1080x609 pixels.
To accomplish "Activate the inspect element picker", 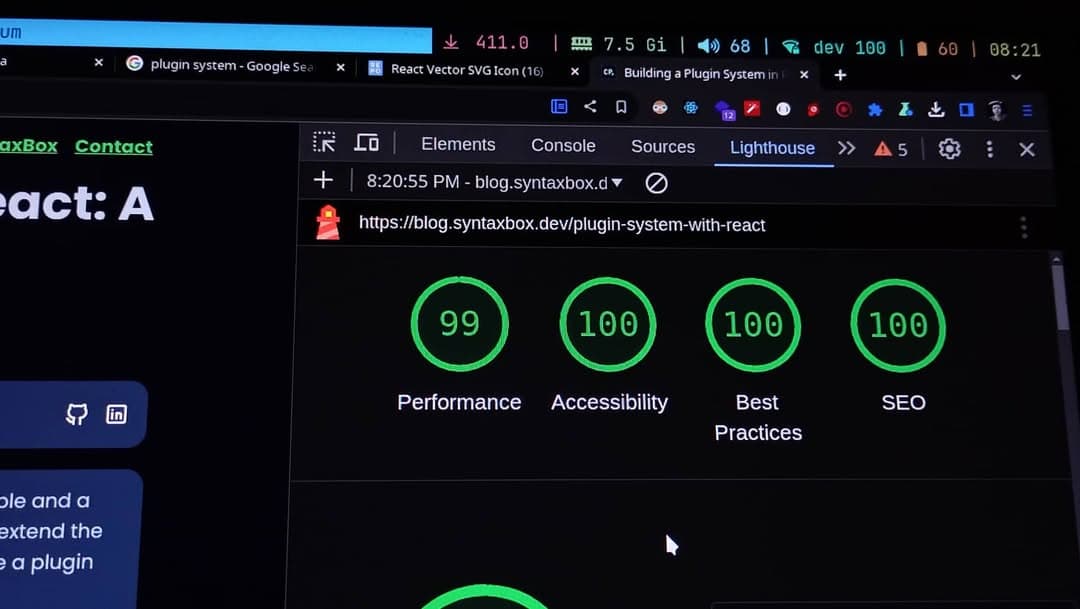I will point(324,142).
